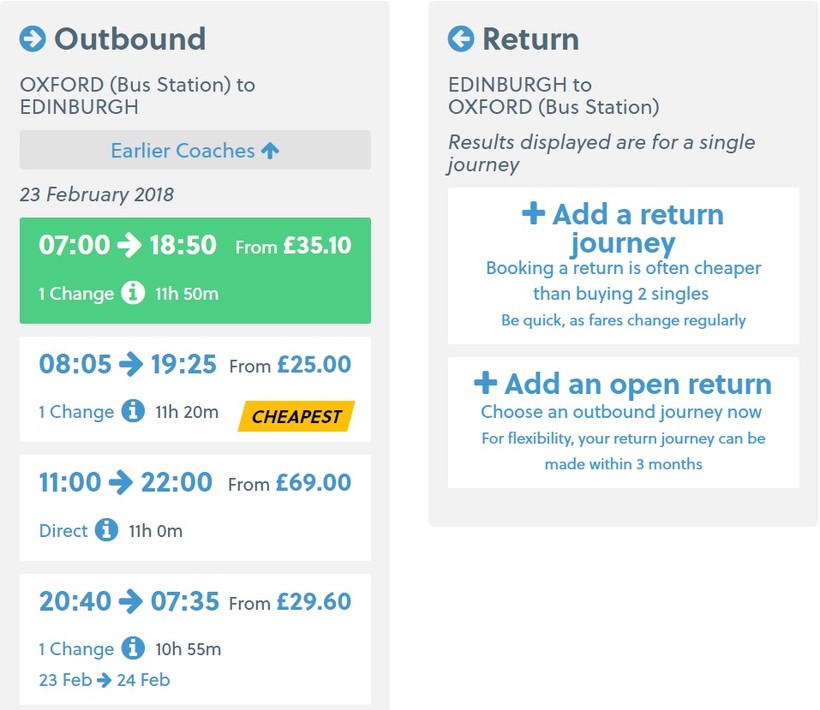
Task: Click plus icon beside Add a return journey
Action: (534, 214)
